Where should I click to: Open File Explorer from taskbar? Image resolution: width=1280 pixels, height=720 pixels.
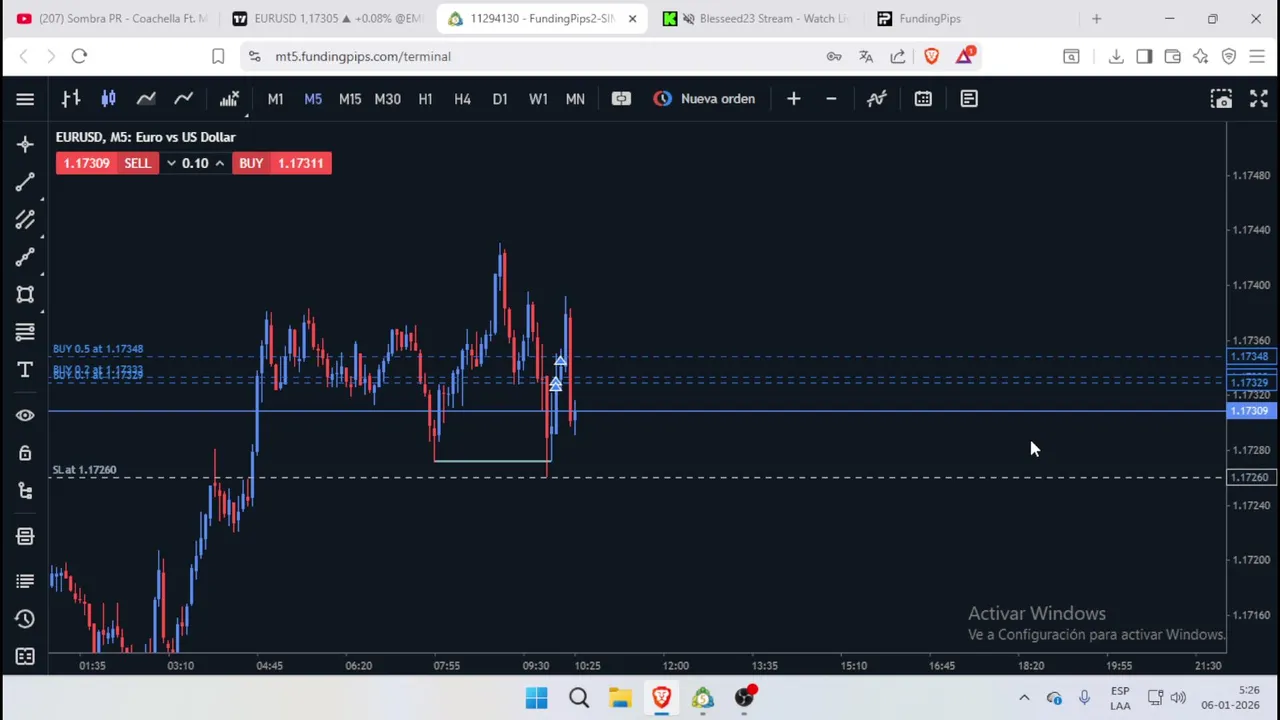[x=620, y=698]
